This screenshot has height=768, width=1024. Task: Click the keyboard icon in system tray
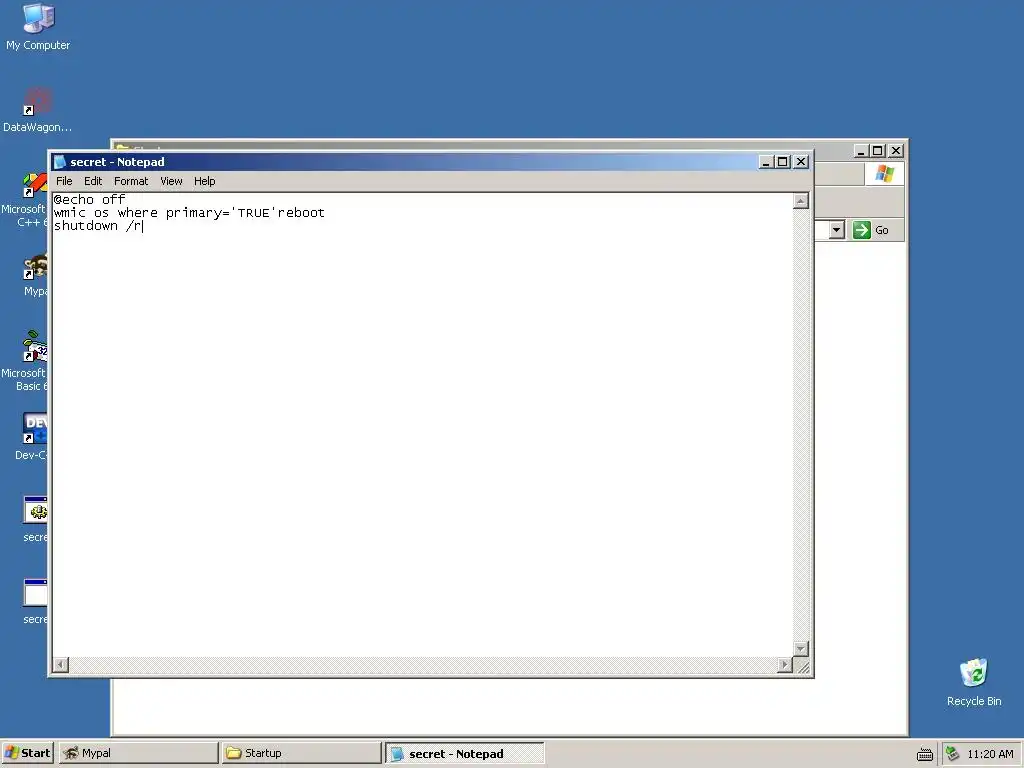point(925,754)
